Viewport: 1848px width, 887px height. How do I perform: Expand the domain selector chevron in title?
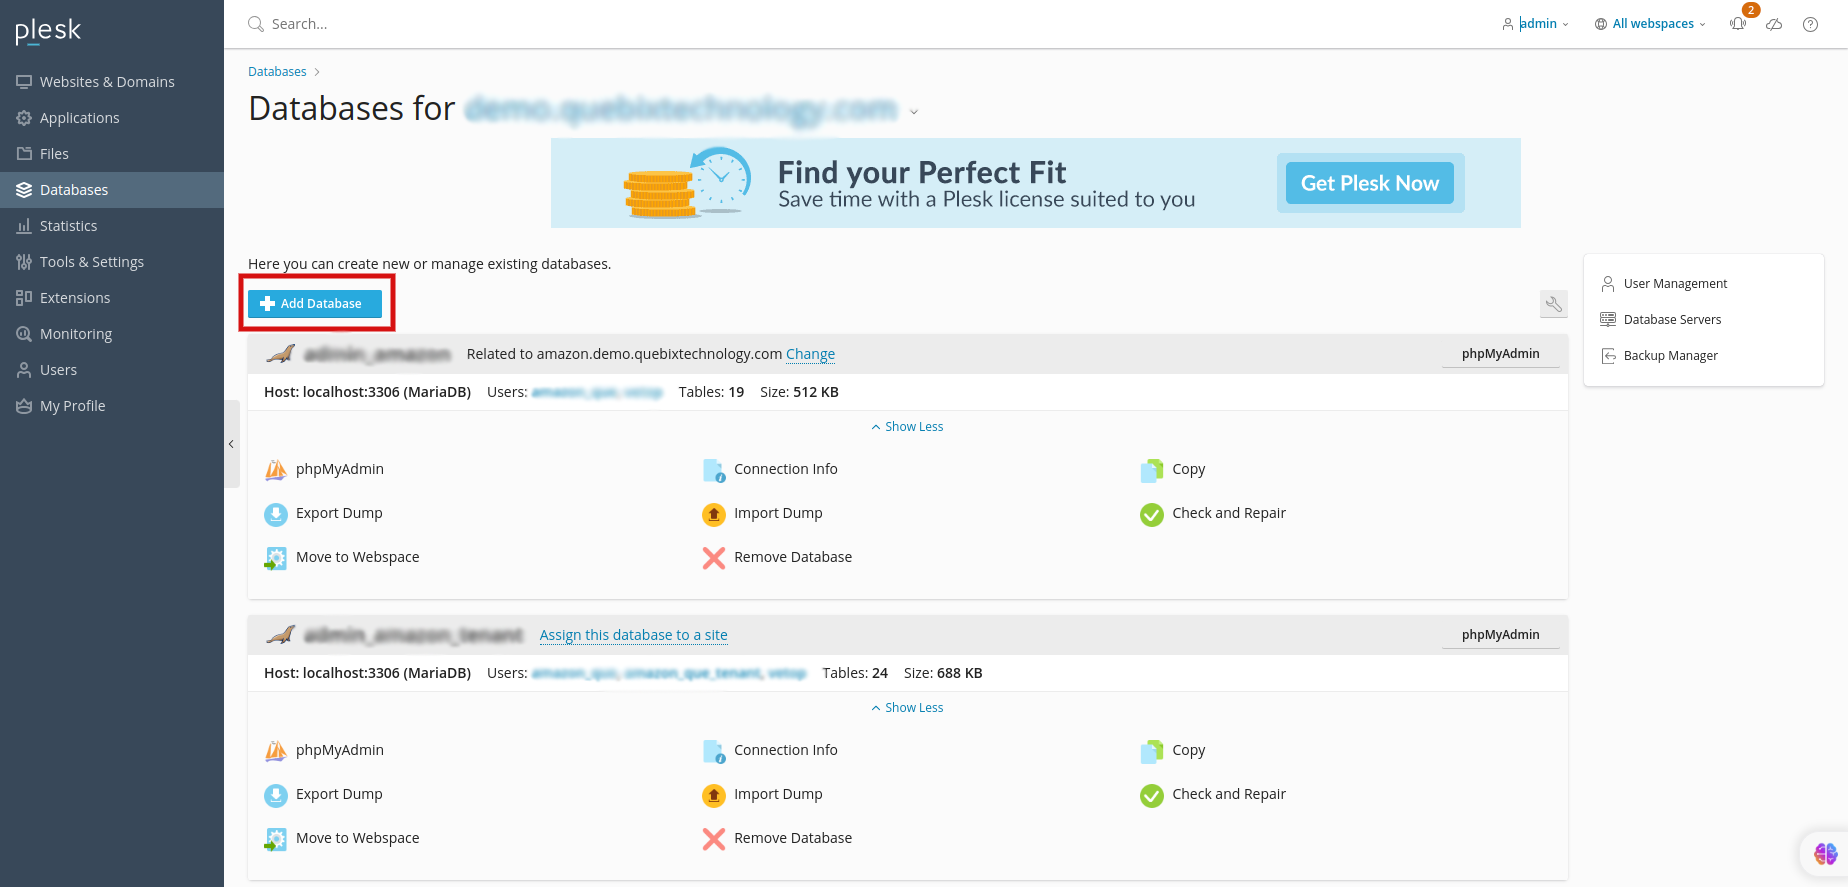coord(914,112)
